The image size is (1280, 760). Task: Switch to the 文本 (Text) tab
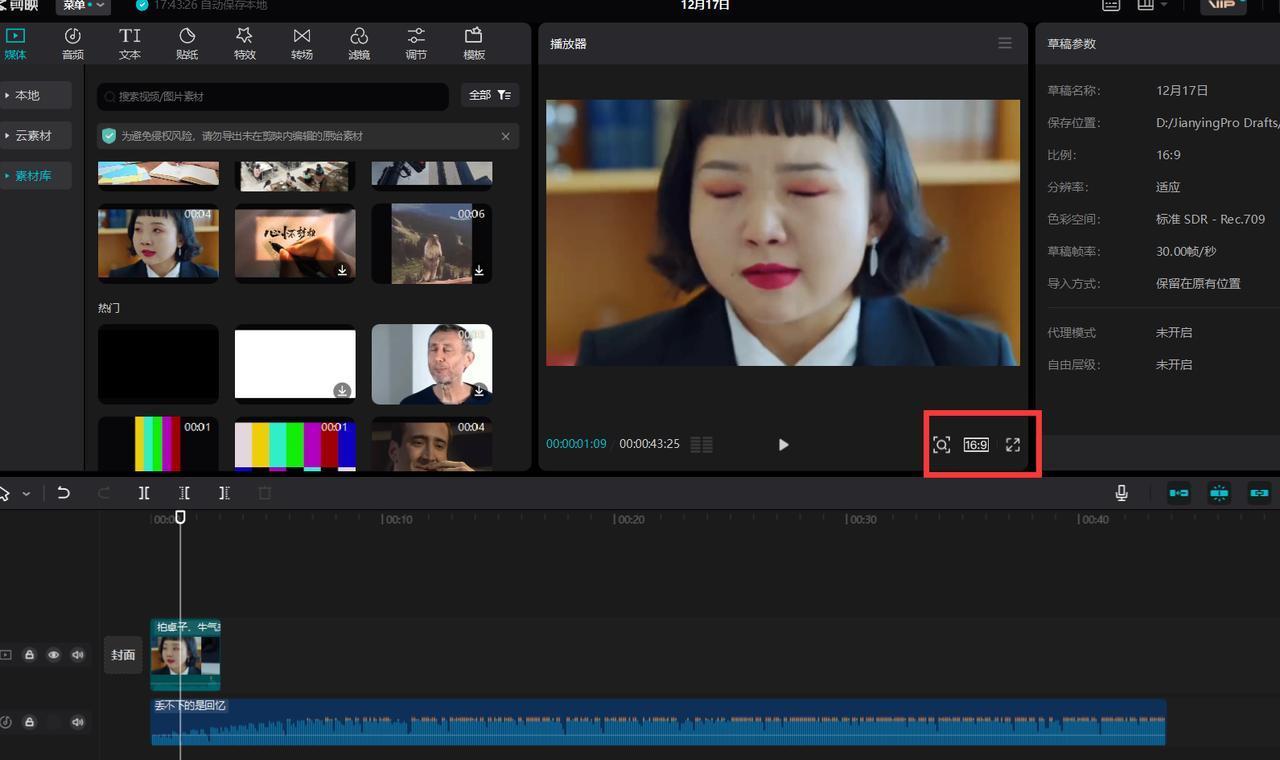pyautogui.click(x=130, y=44)
